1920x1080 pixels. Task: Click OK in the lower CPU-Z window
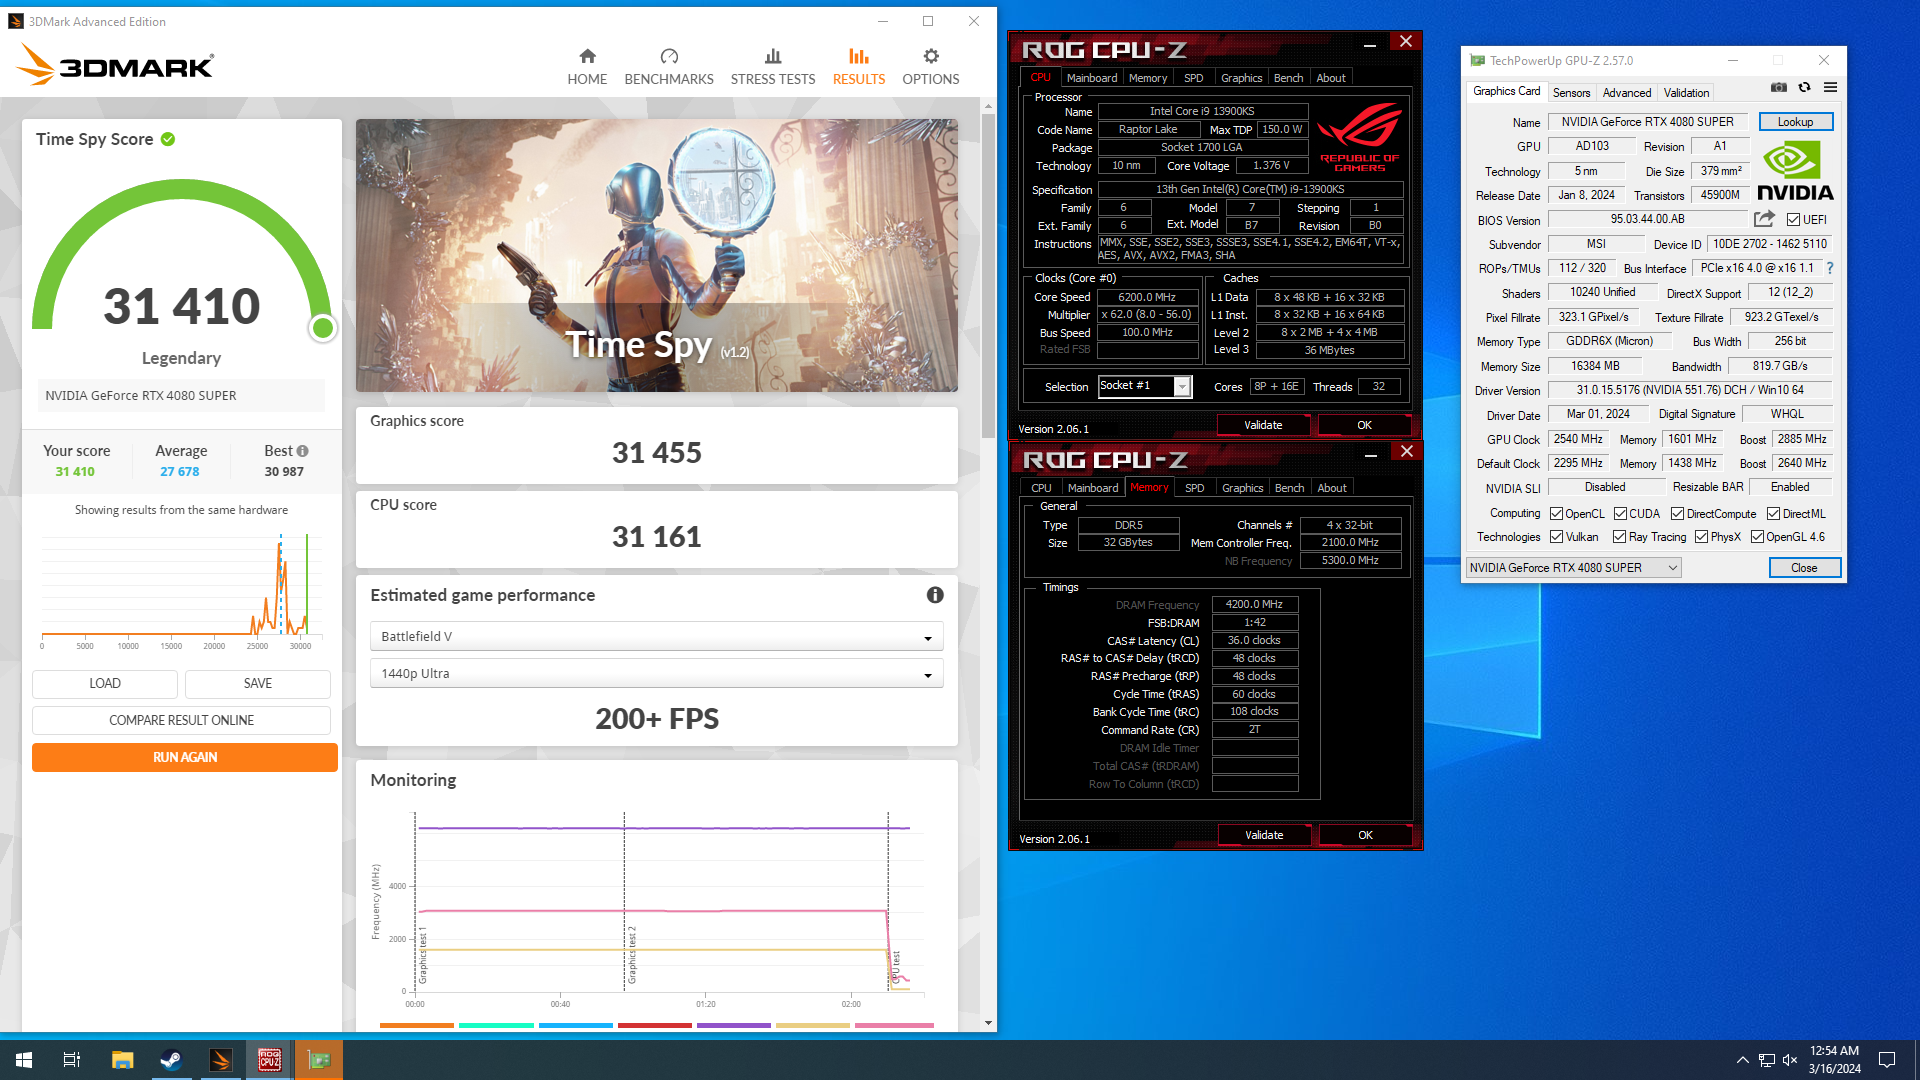(x=1365, y=835)
